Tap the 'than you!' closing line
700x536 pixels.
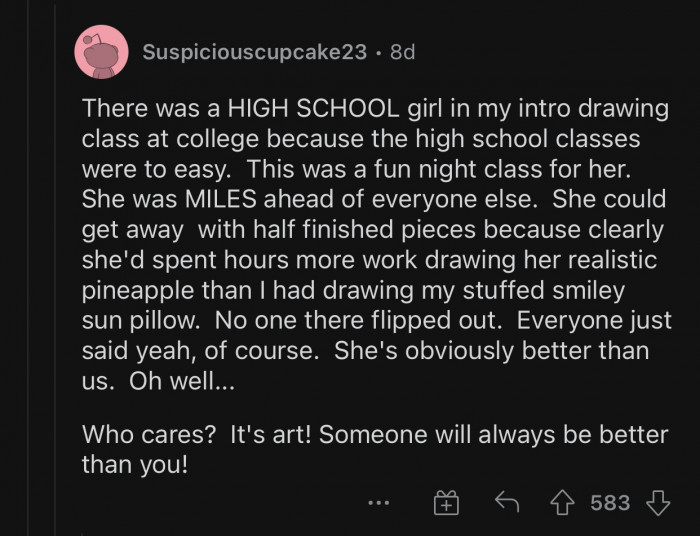click(135, 465)
